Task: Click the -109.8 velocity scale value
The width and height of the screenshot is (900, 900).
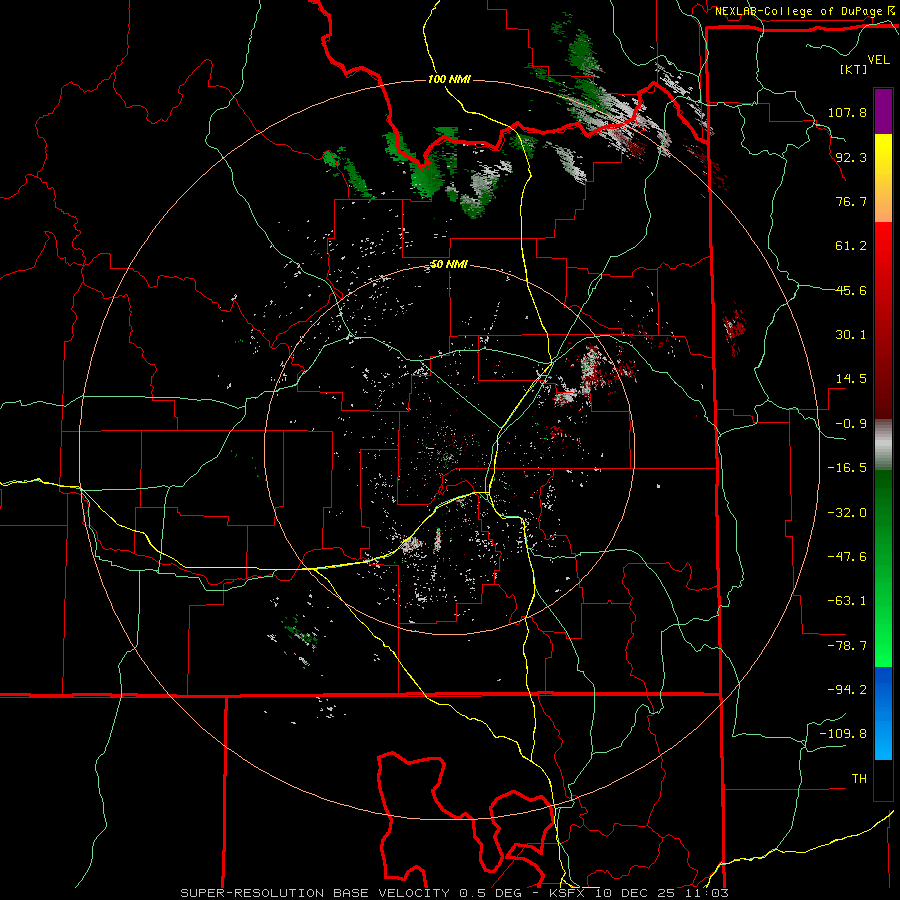Action: [843, 734]
